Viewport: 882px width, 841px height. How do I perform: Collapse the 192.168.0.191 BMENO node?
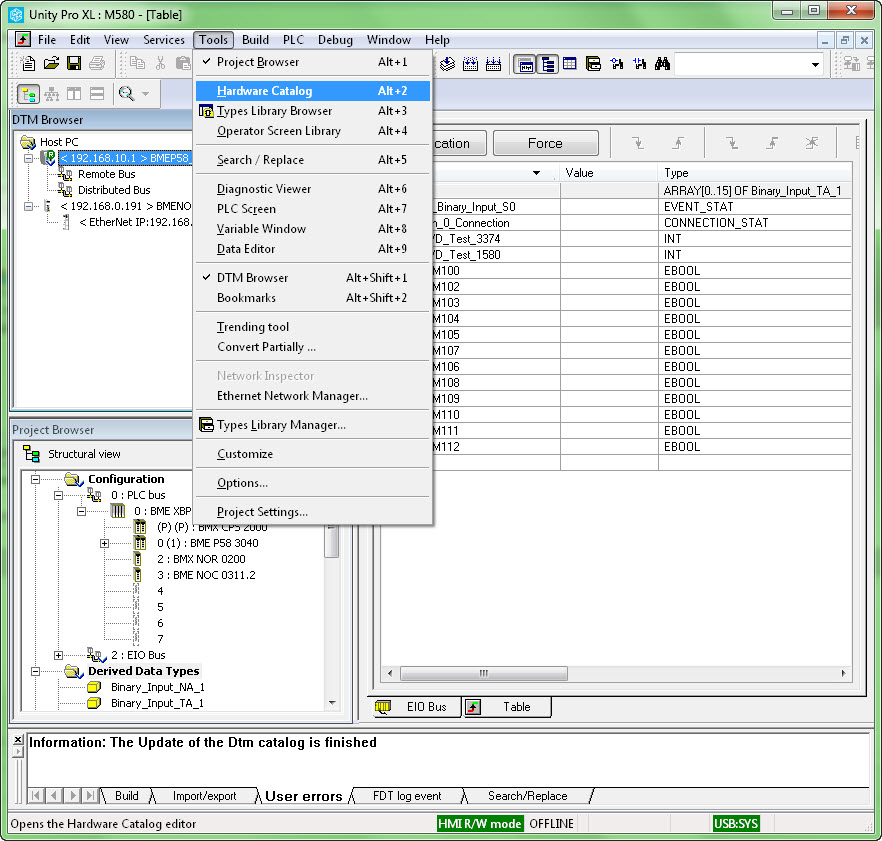click(x=28, y=206)
